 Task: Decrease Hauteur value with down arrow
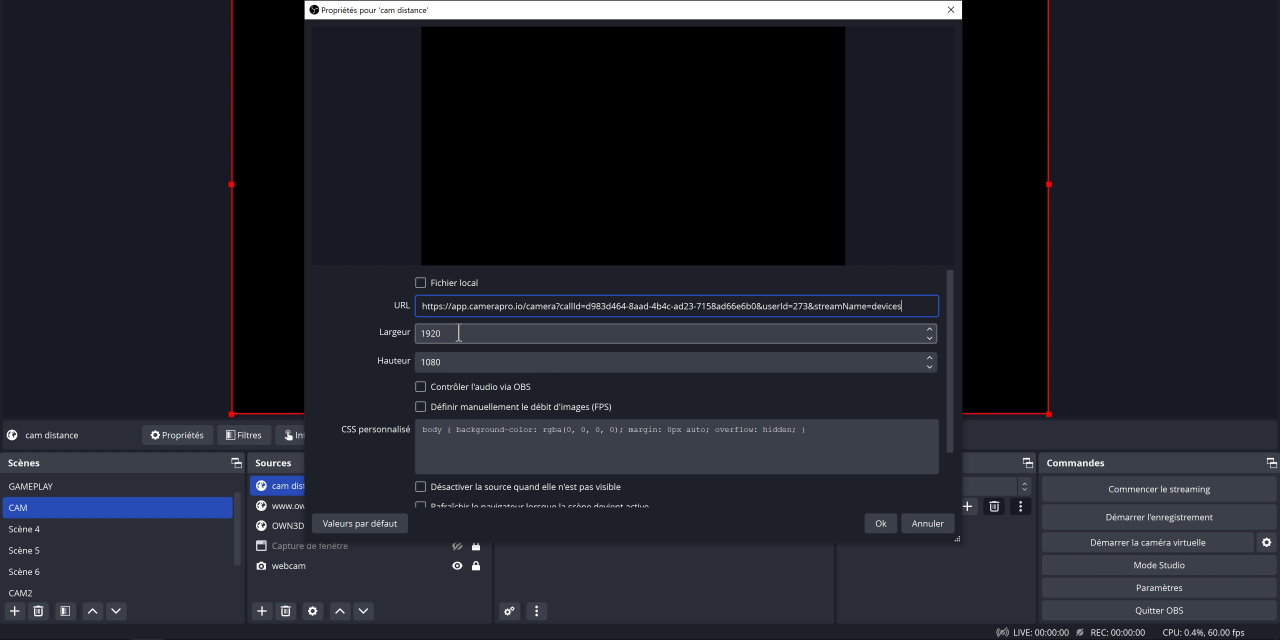click(x=929, y=367)
